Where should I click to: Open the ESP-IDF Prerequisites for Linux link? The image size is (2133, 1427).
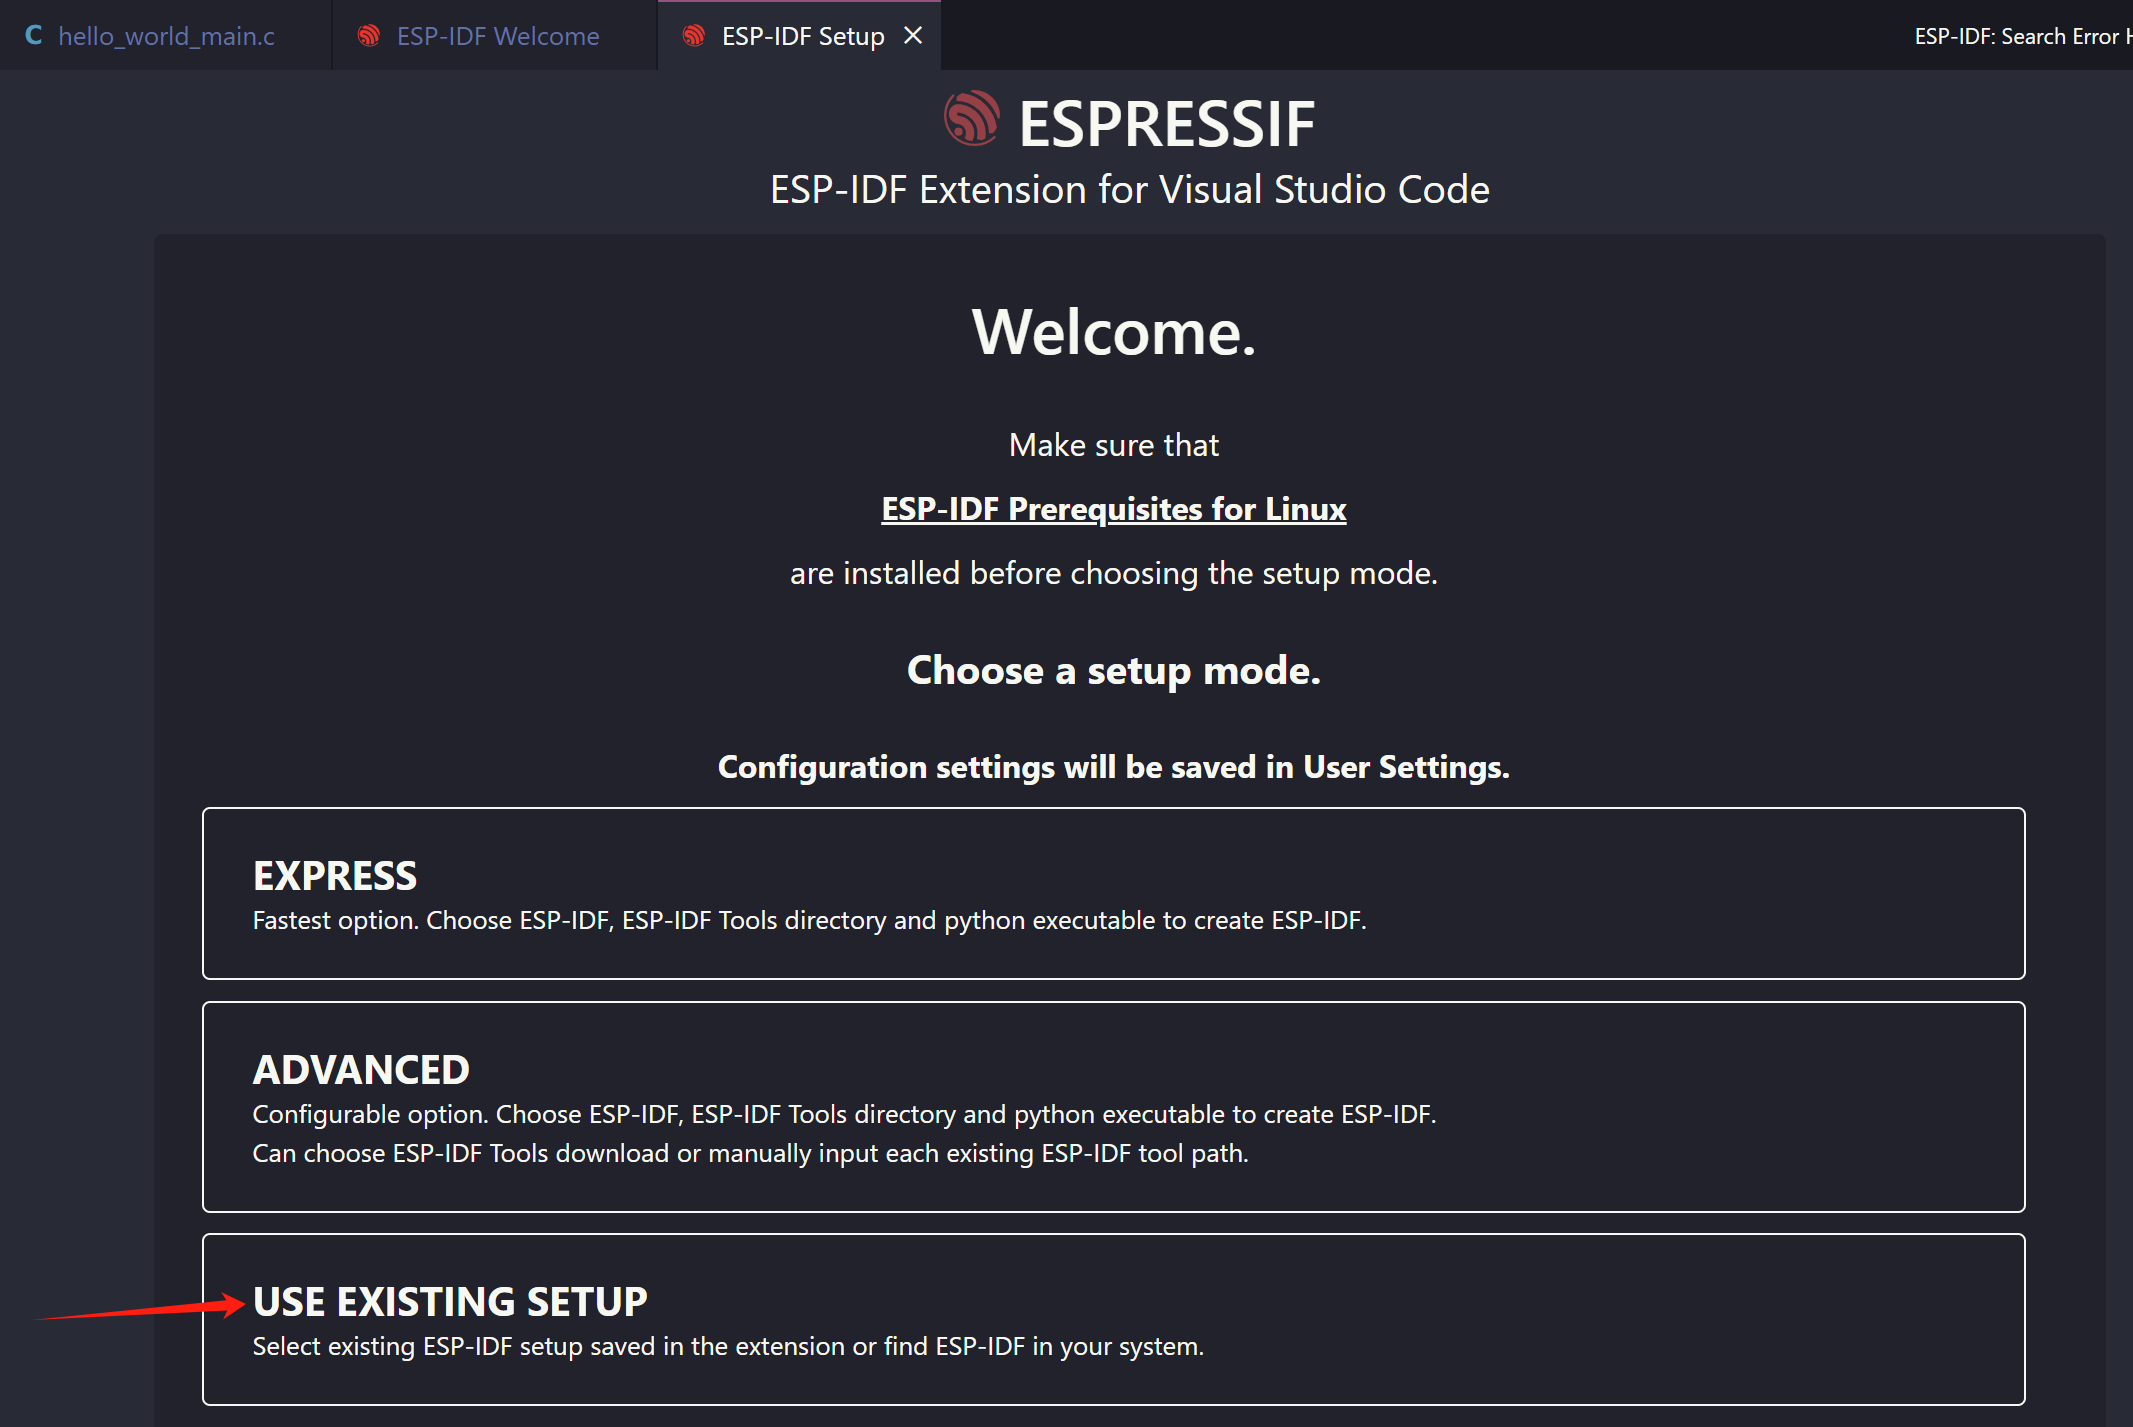click(1112, 508)
